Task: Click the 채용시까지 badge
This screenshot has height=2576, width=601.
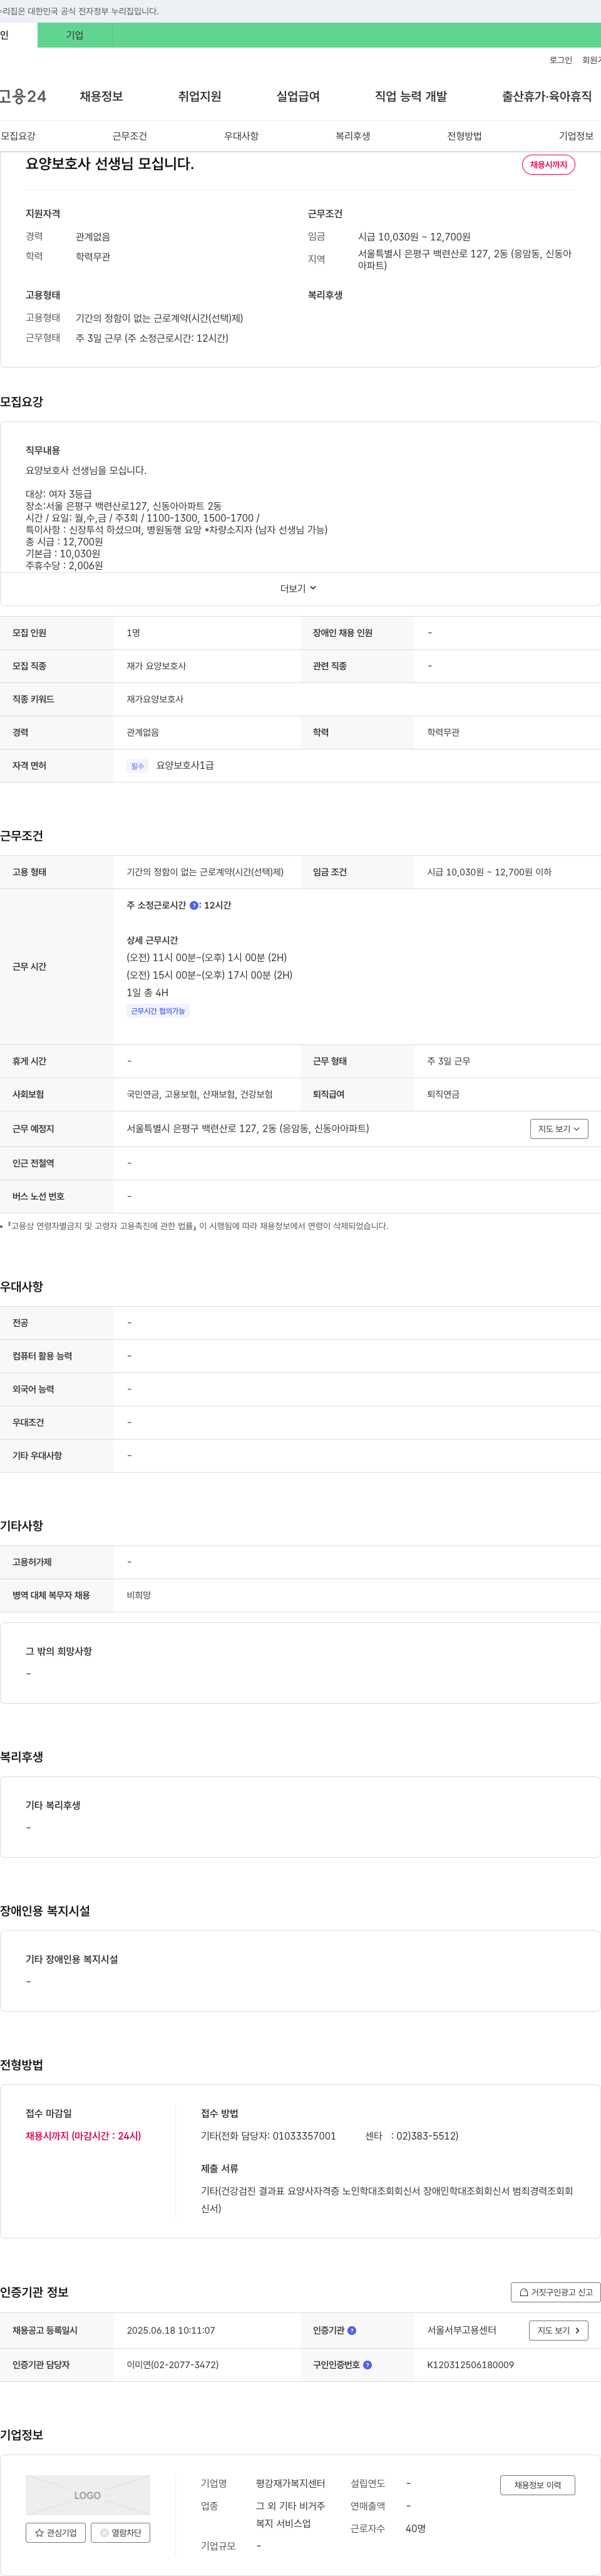Action: tap(548, 165)
